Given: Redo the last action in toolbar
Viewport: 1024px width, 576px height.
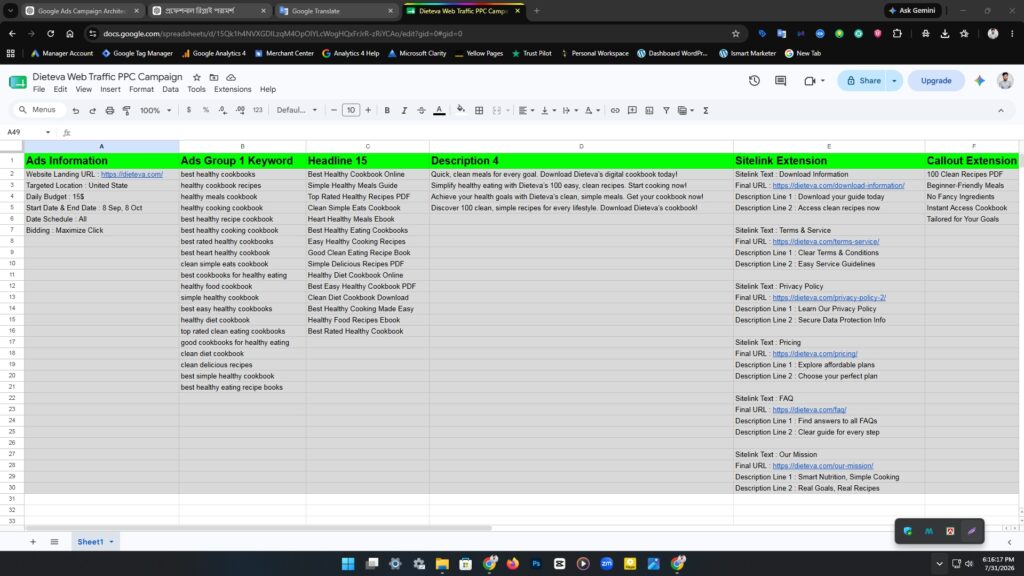Looking at the screenshot, I should click(x=93, y=110).
